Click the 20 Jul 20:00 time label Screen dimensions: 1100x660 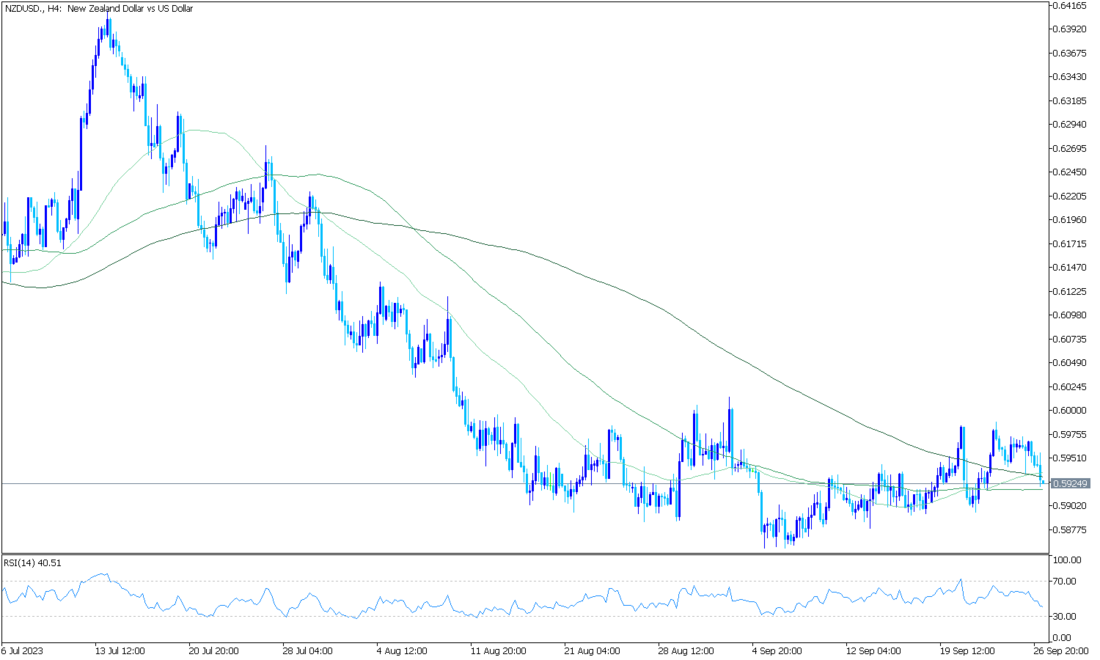(214, 651)
